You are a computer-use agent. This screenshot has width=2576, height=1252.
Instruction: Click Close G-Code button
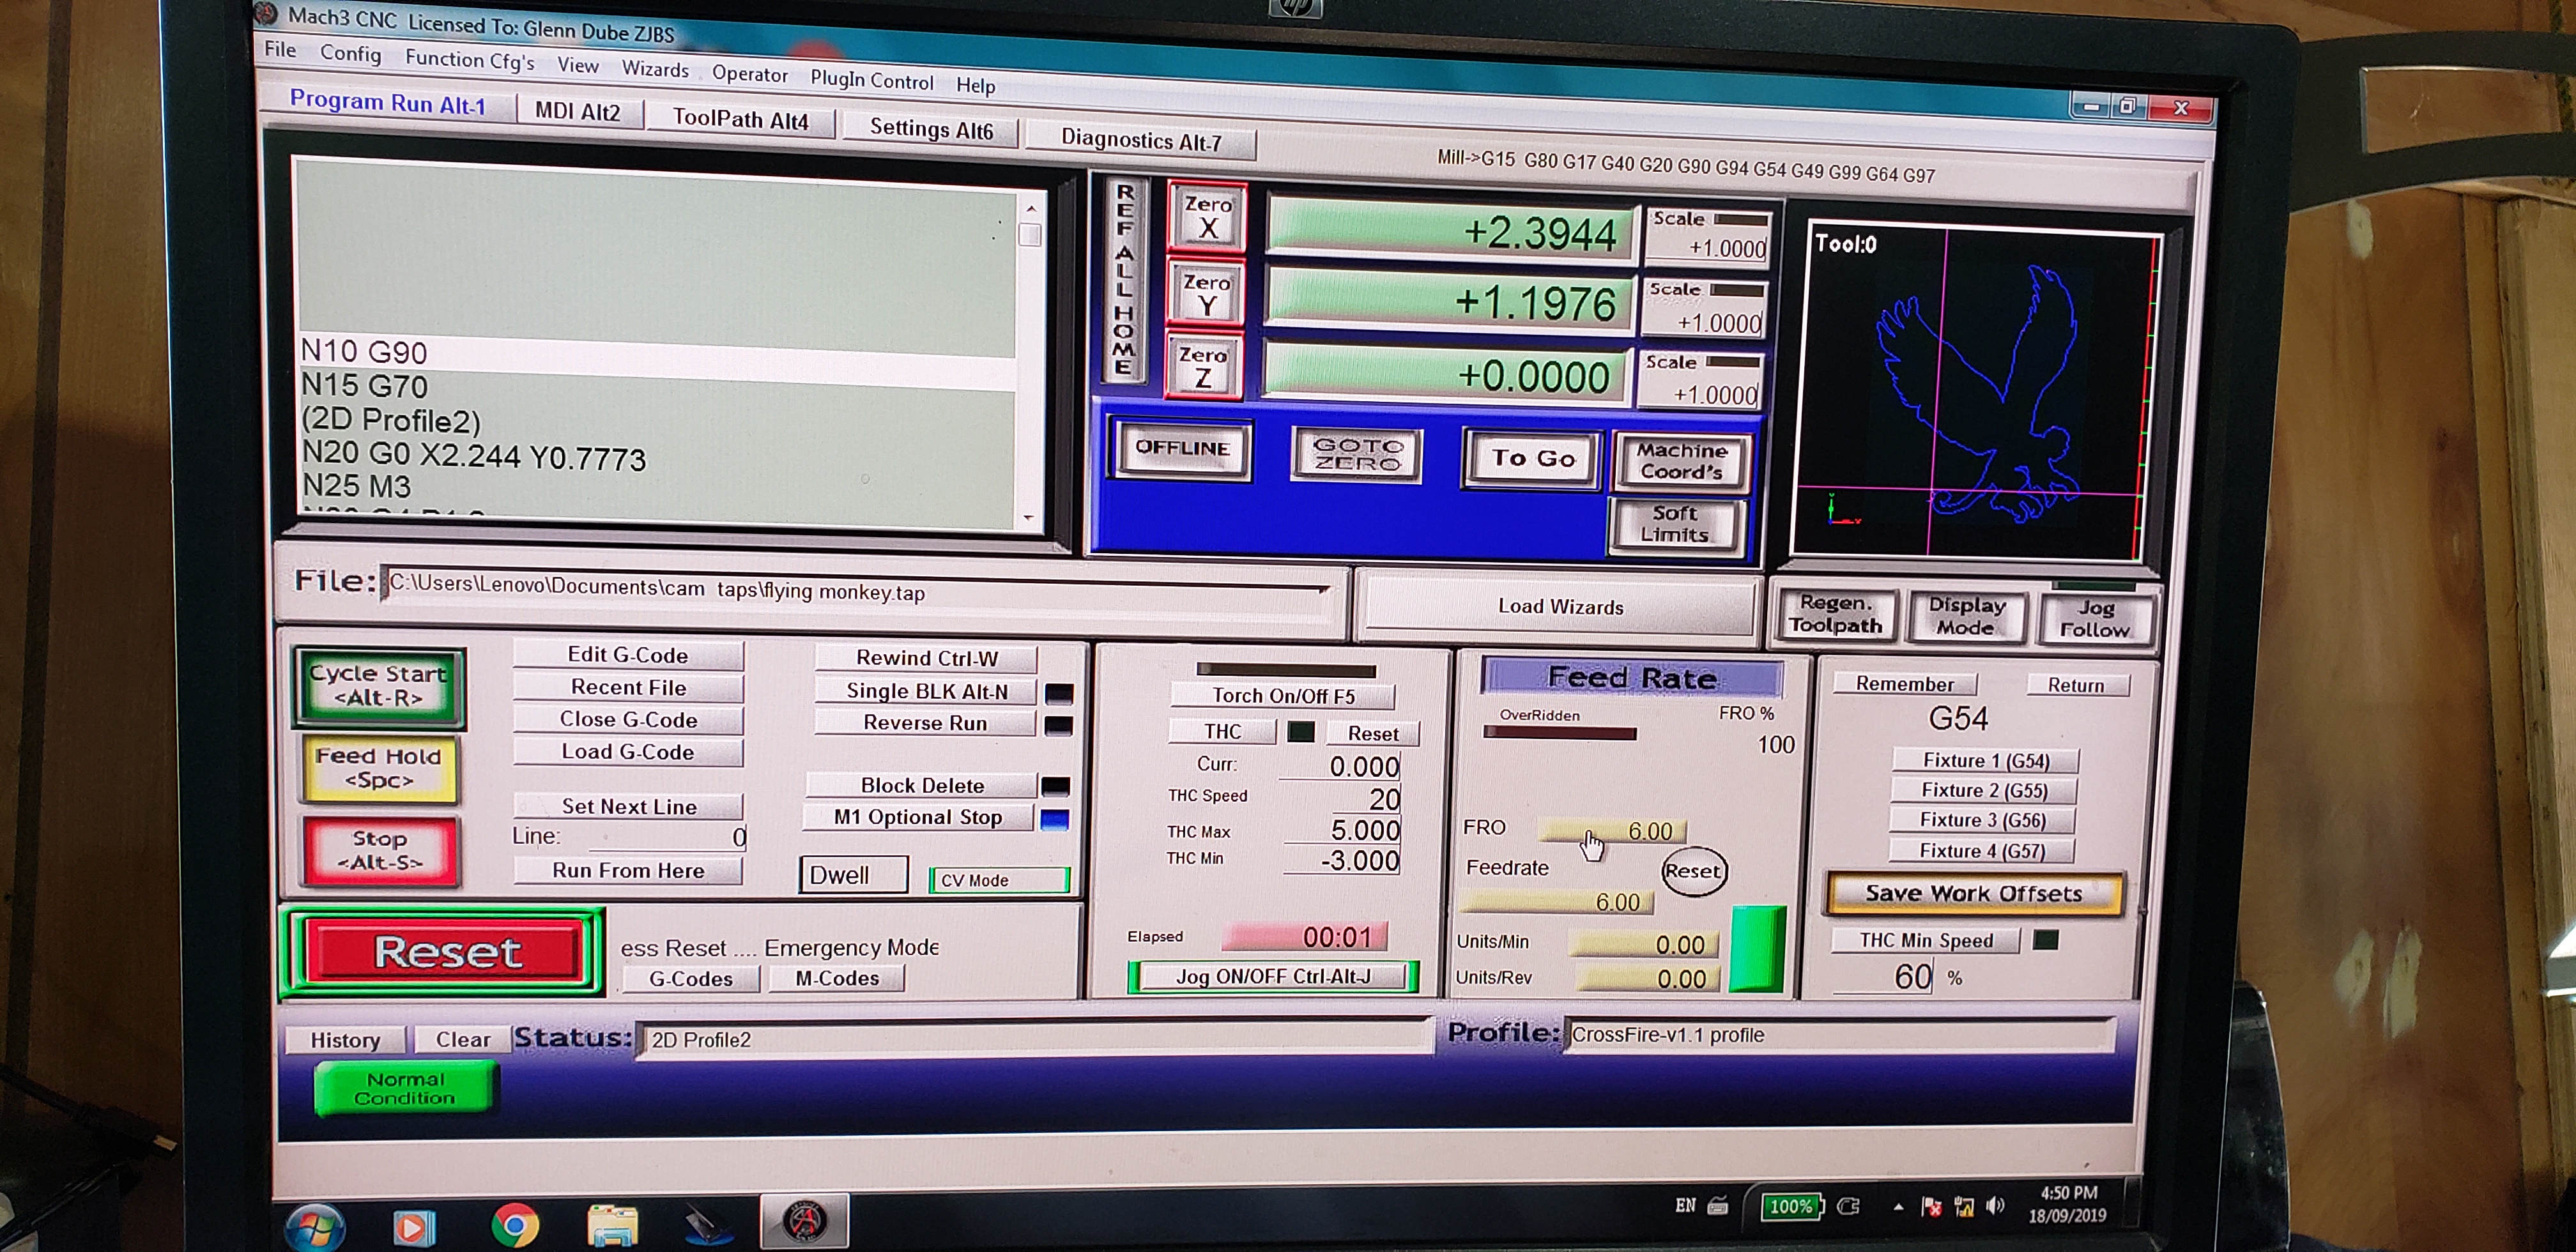(628, 719)
